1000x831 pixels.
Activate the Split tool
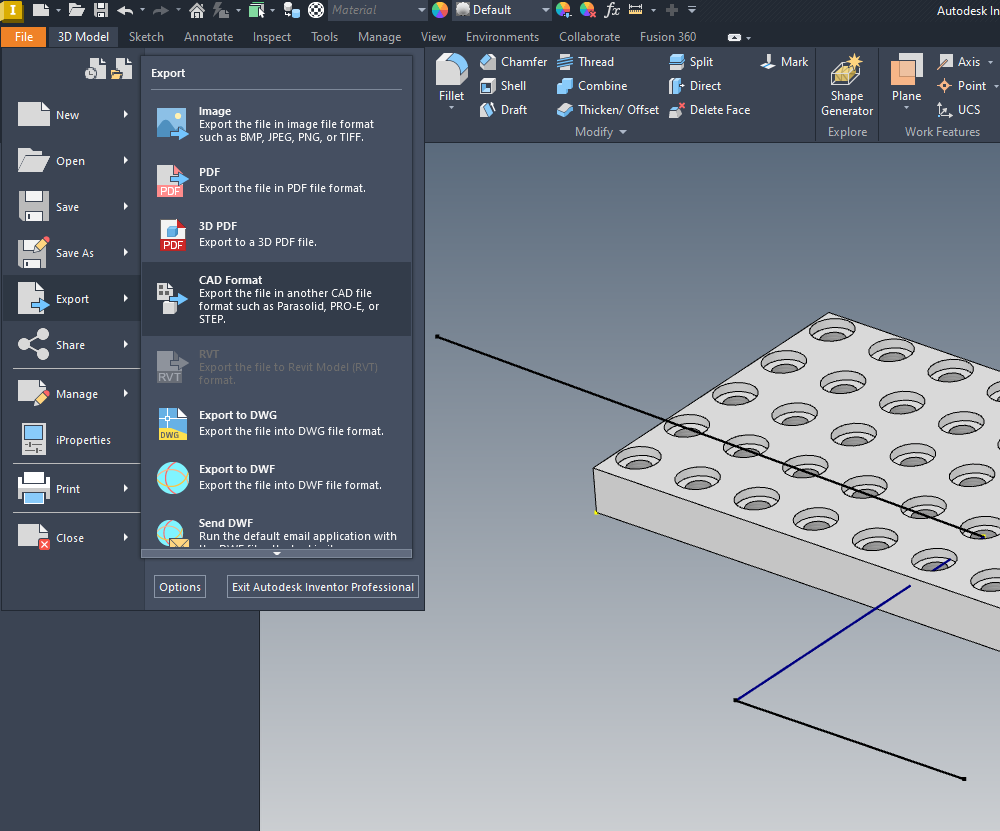point(691,62)
